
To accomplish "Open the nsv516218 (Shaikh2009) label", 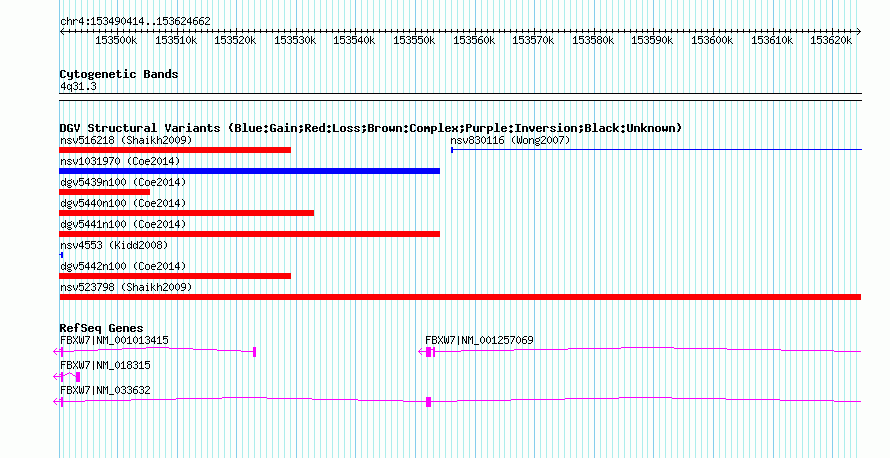I will pyautogui.click(x=126, y=140).
